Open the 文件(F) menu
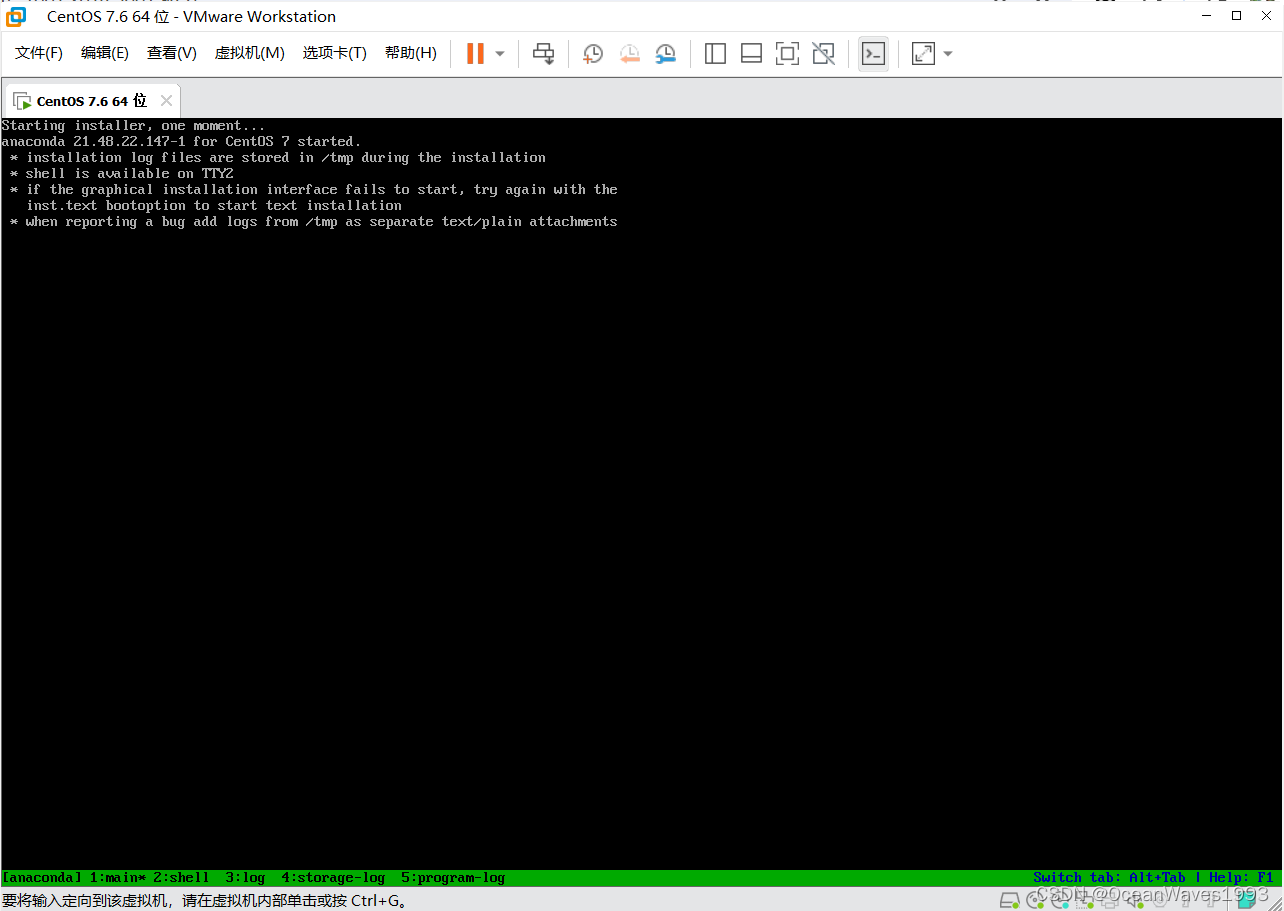Viewport: 1284px width, 911px height. 39,53
